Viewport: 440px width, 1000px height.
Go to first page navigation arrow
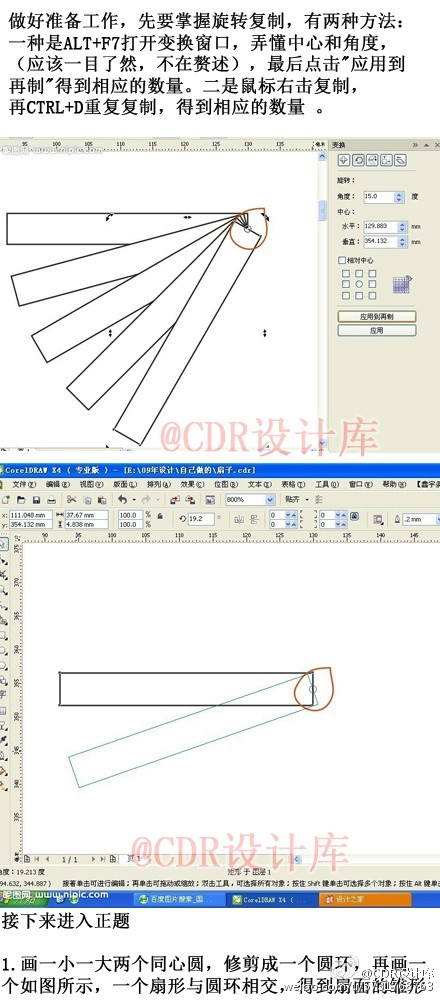pyautogui.click(x=36, y=859)
